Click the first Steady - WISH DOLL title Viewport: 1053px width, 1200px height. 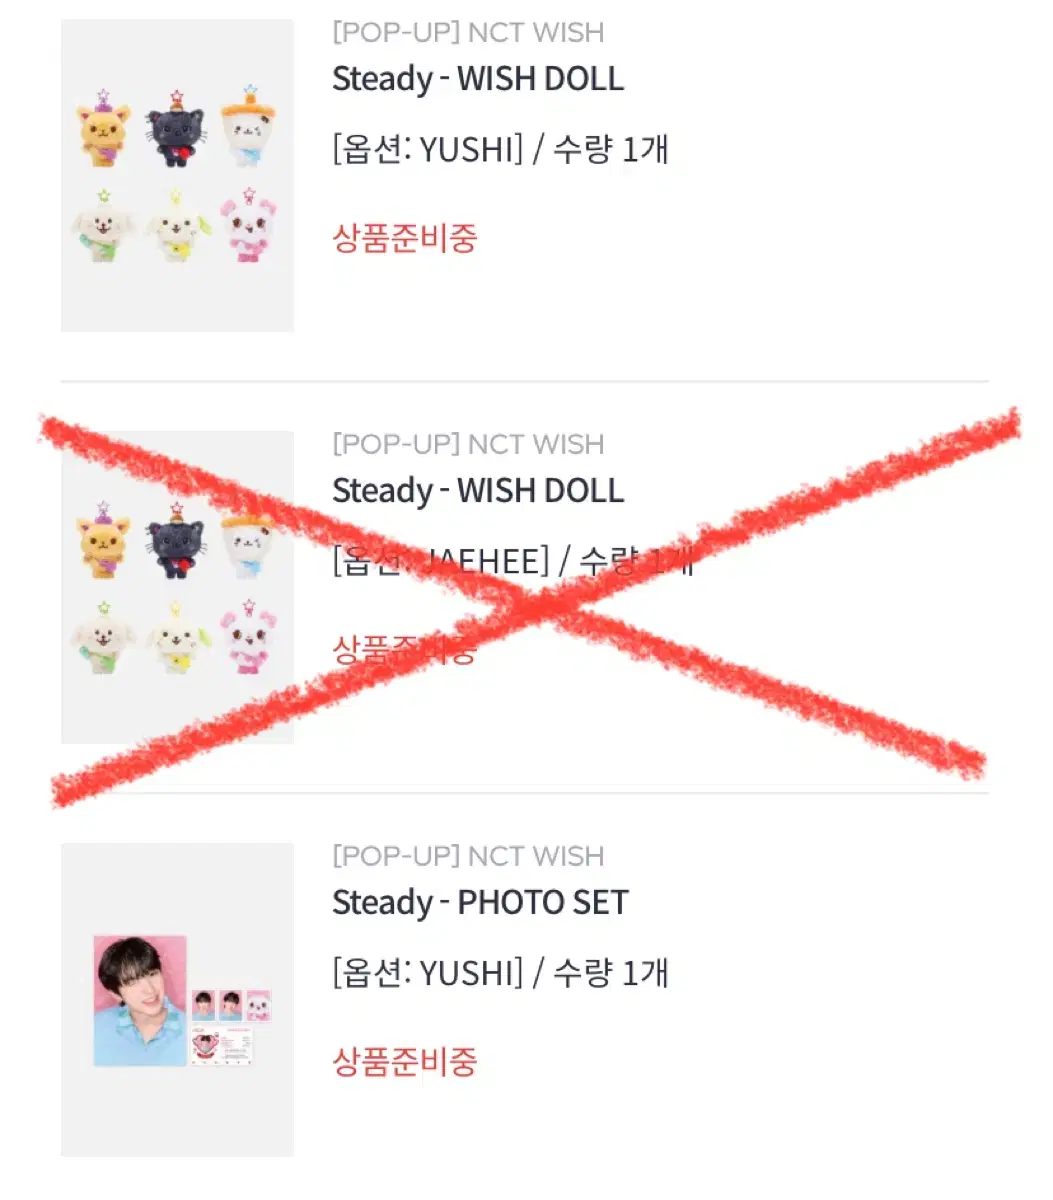(x=478, y=79)
